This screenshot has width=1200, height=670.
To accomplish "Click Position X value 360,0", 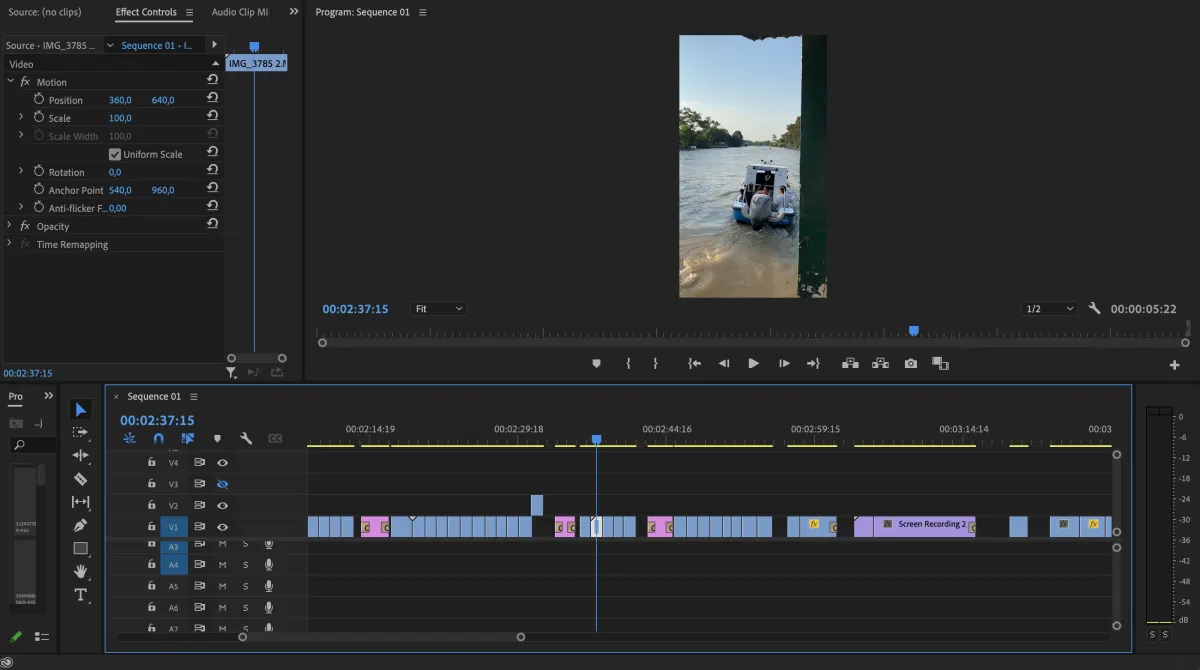I will click(120, 100).
